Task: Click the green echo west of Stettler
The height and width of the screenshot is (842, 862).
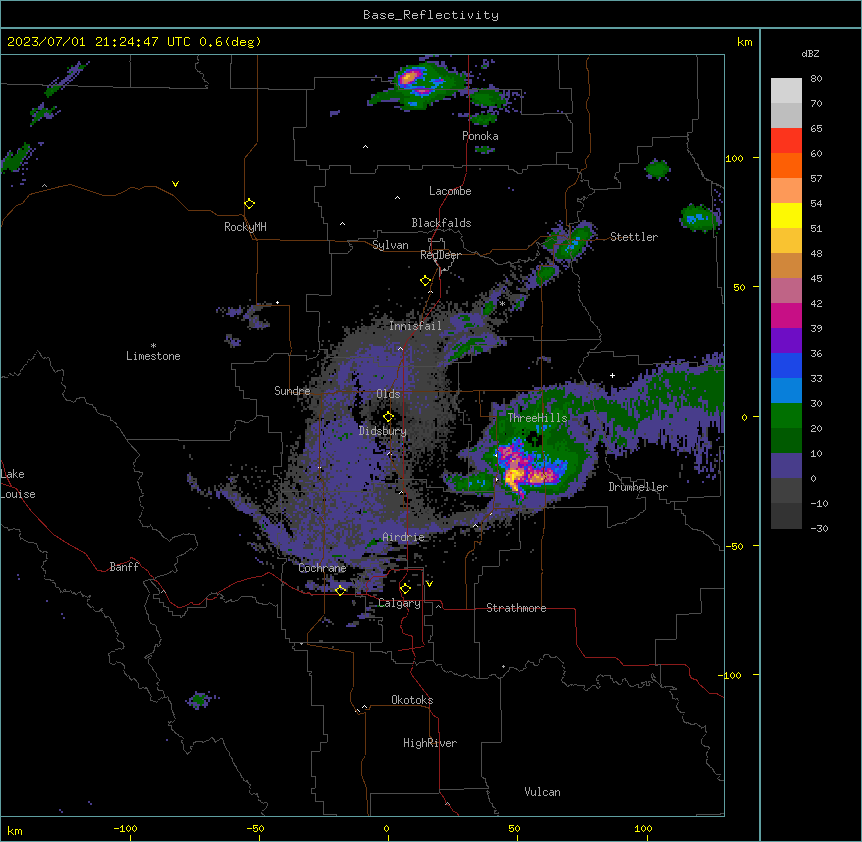Action: (572, 242)
